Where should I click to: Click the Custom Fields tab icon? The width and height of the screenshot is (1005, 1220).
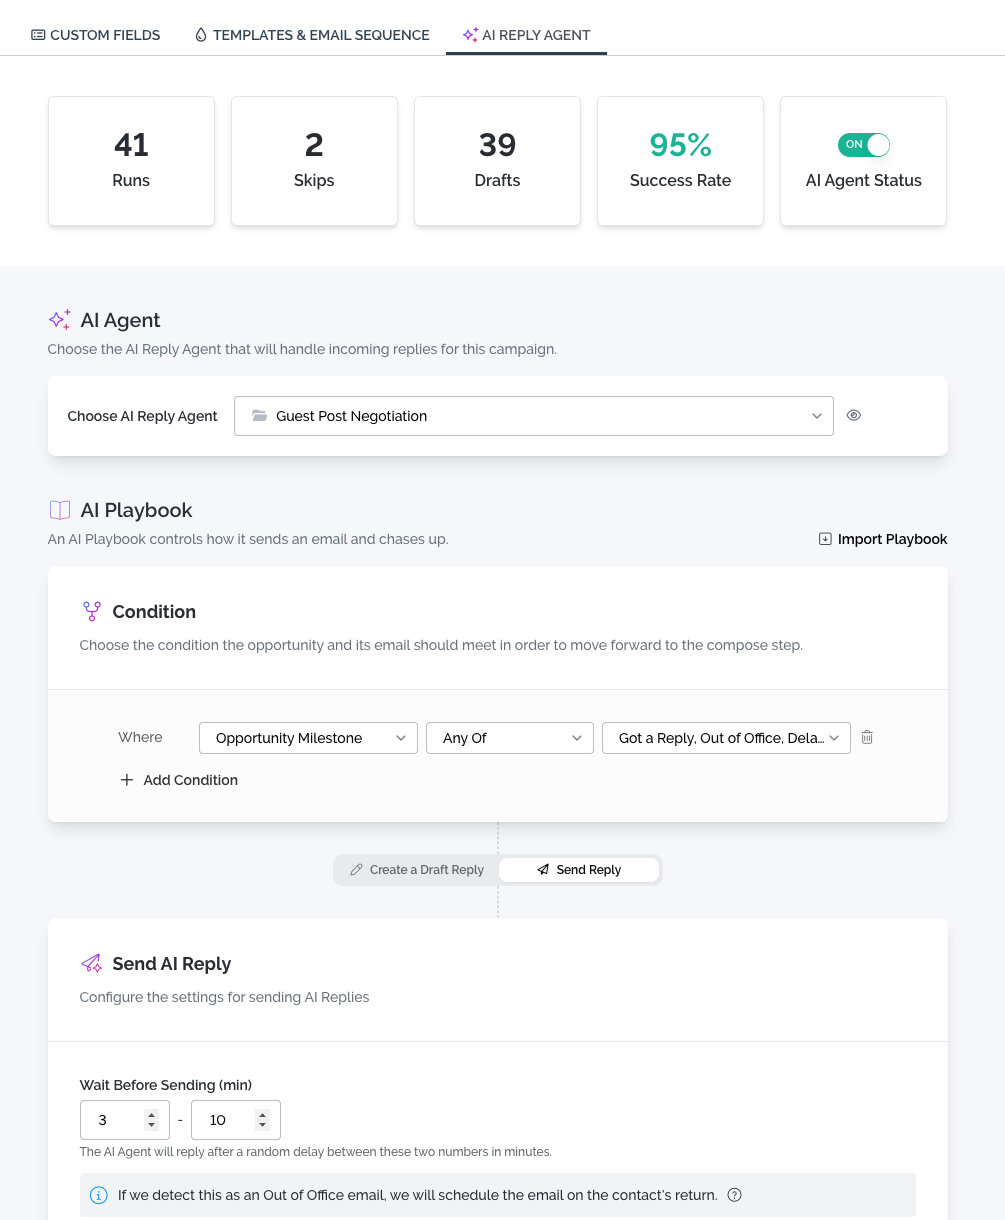(x=38, y=35)
